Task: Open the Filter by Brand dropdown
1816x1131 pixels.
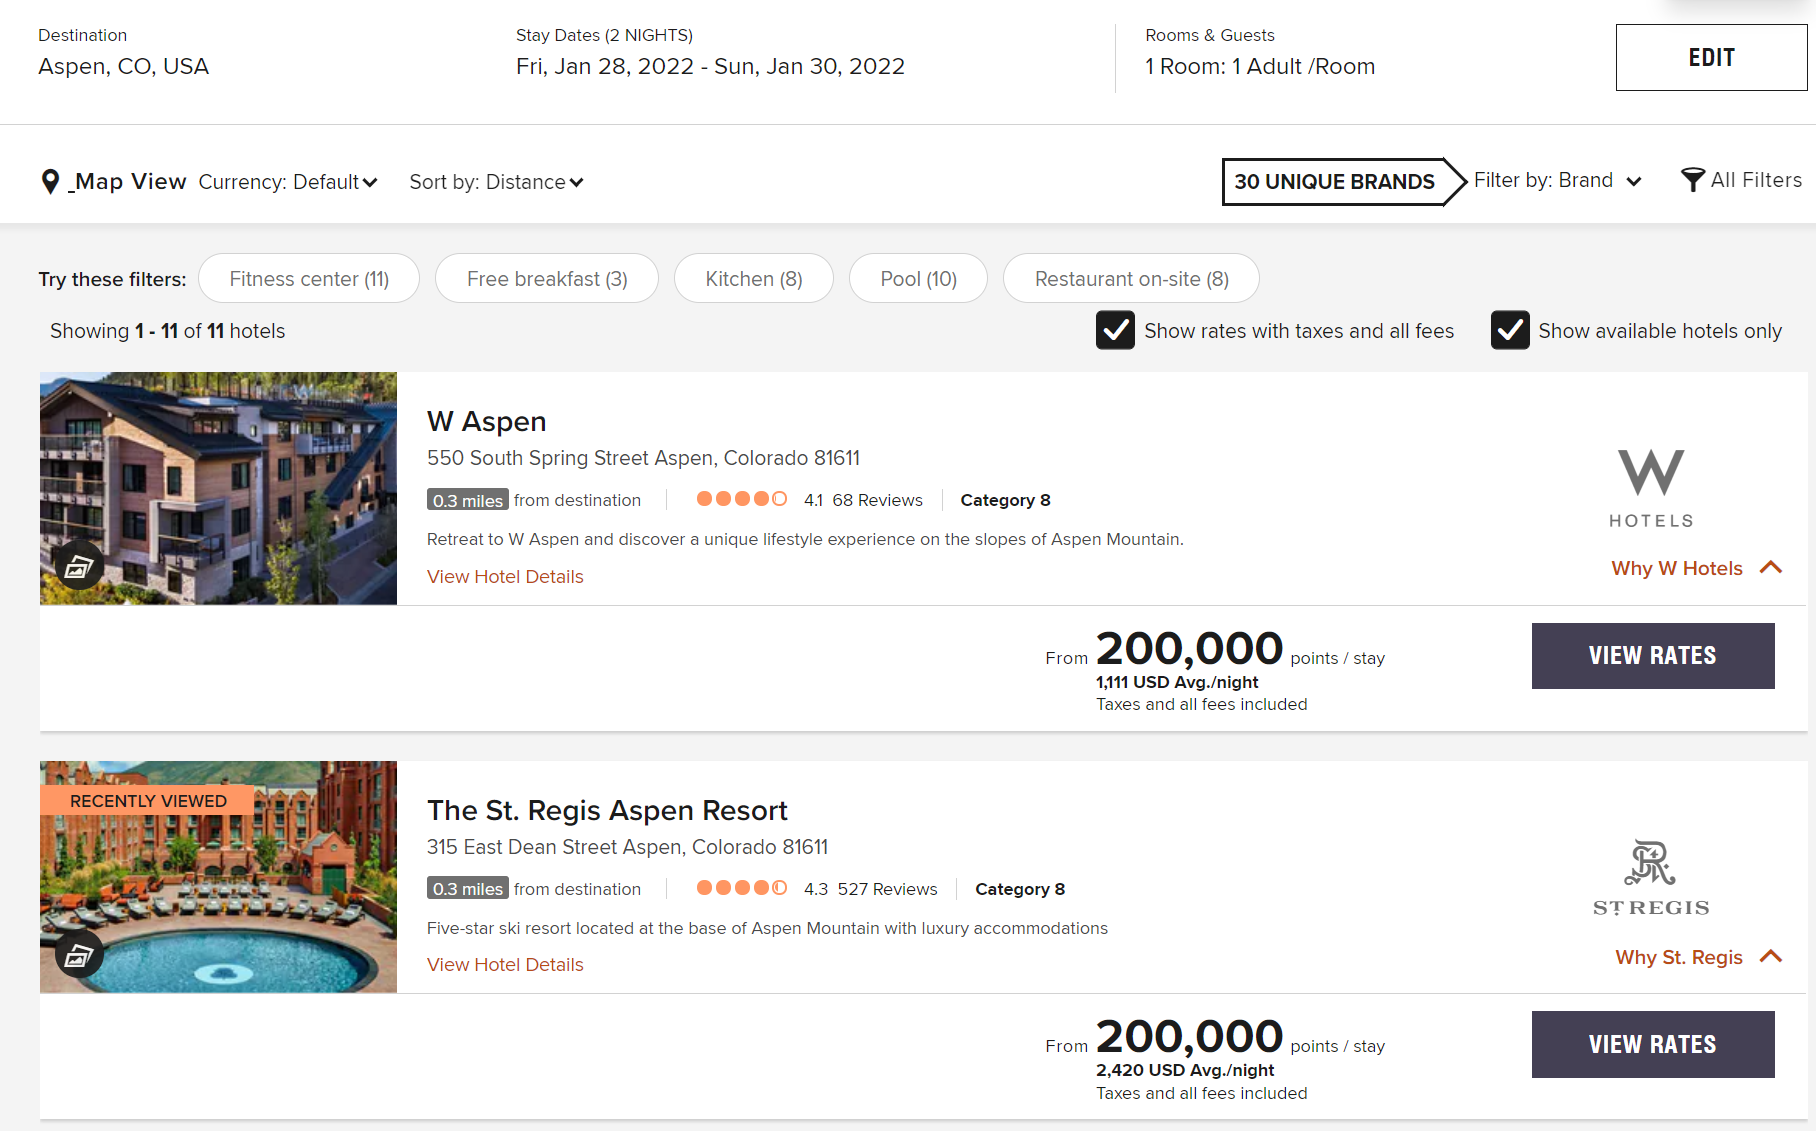Action: click(1557, 181)
